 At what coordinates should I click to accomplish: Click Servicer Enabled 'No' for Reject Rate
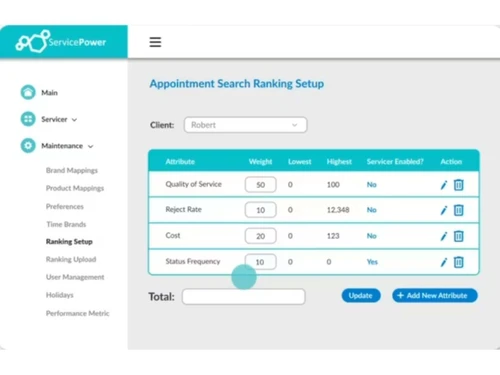tap(372, 210)
